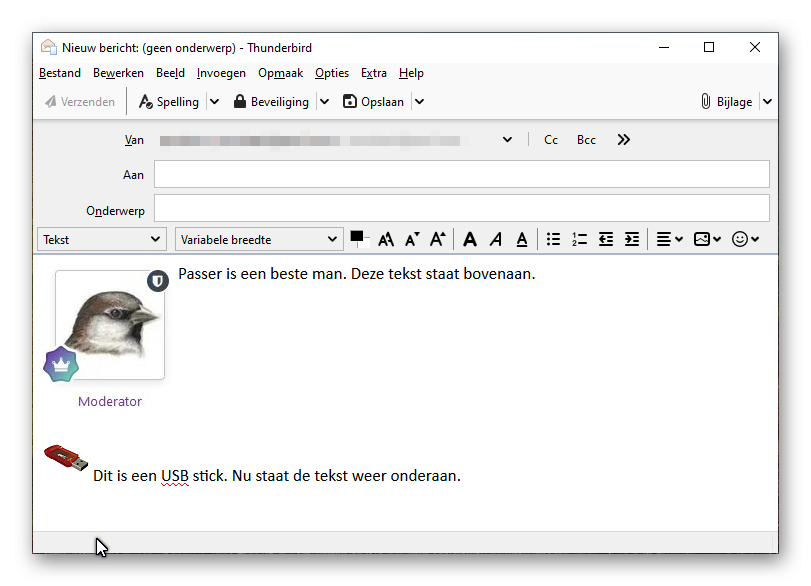811x586 pixels.
Task: Expand the Spelling dropdown arrow
Action: [215, 102]
